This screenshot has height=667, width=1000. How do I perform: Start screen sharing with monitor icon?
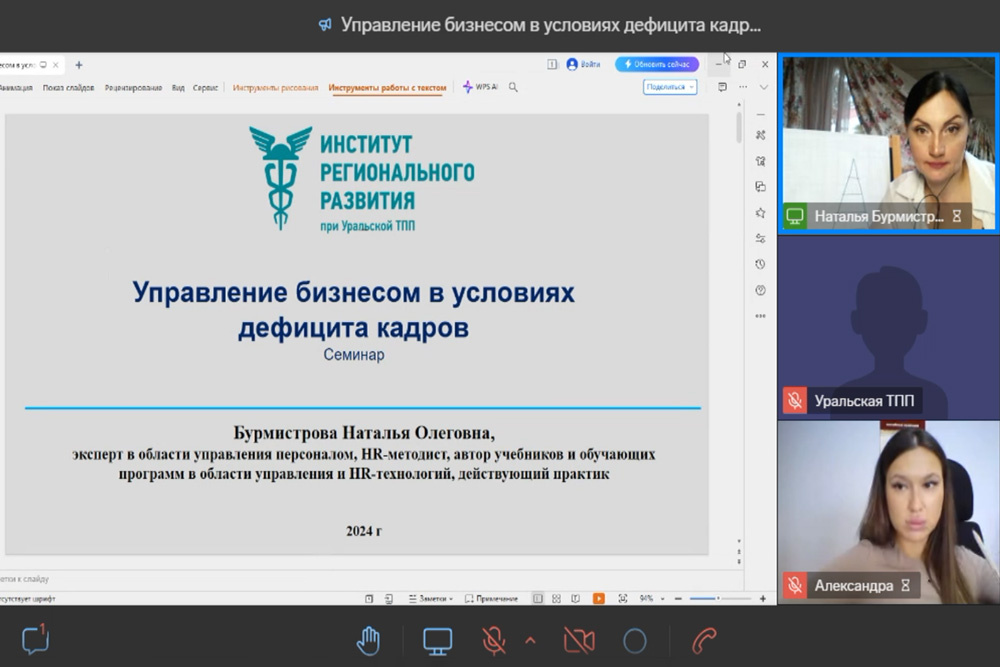(x=438, y=641)
